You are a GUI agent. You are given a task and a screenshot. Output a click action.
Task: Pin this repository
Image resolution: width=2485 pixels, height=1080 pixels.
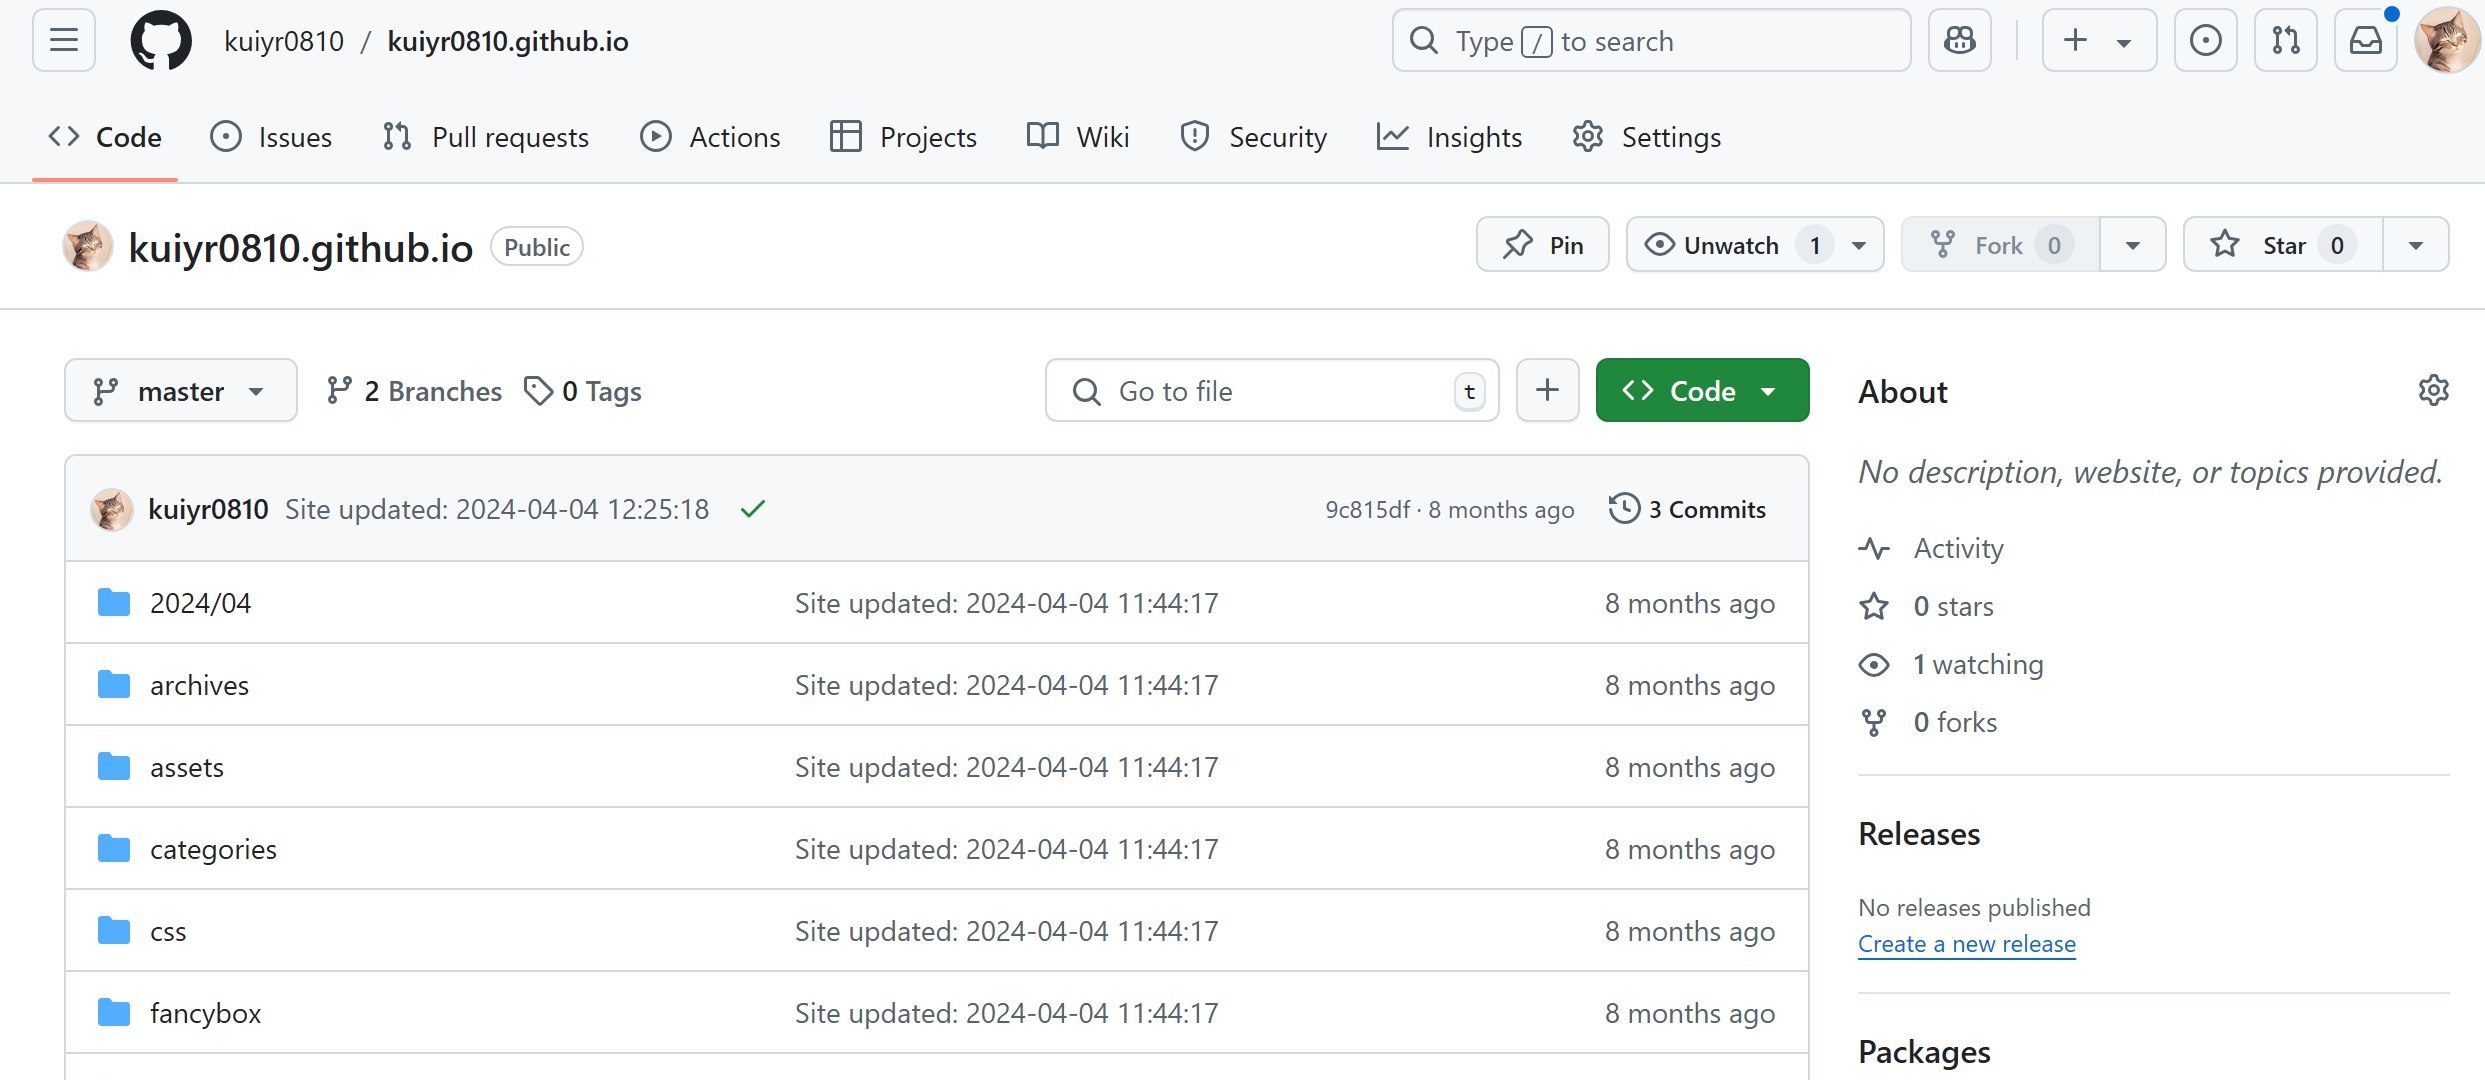pos(1543,245)
